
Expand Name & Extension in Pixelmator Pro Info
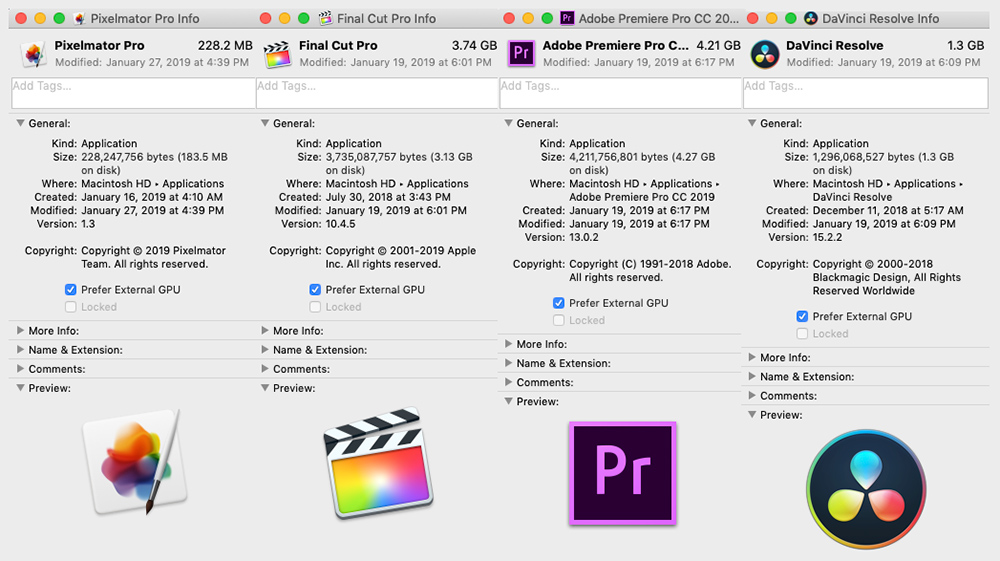[20, 349]
